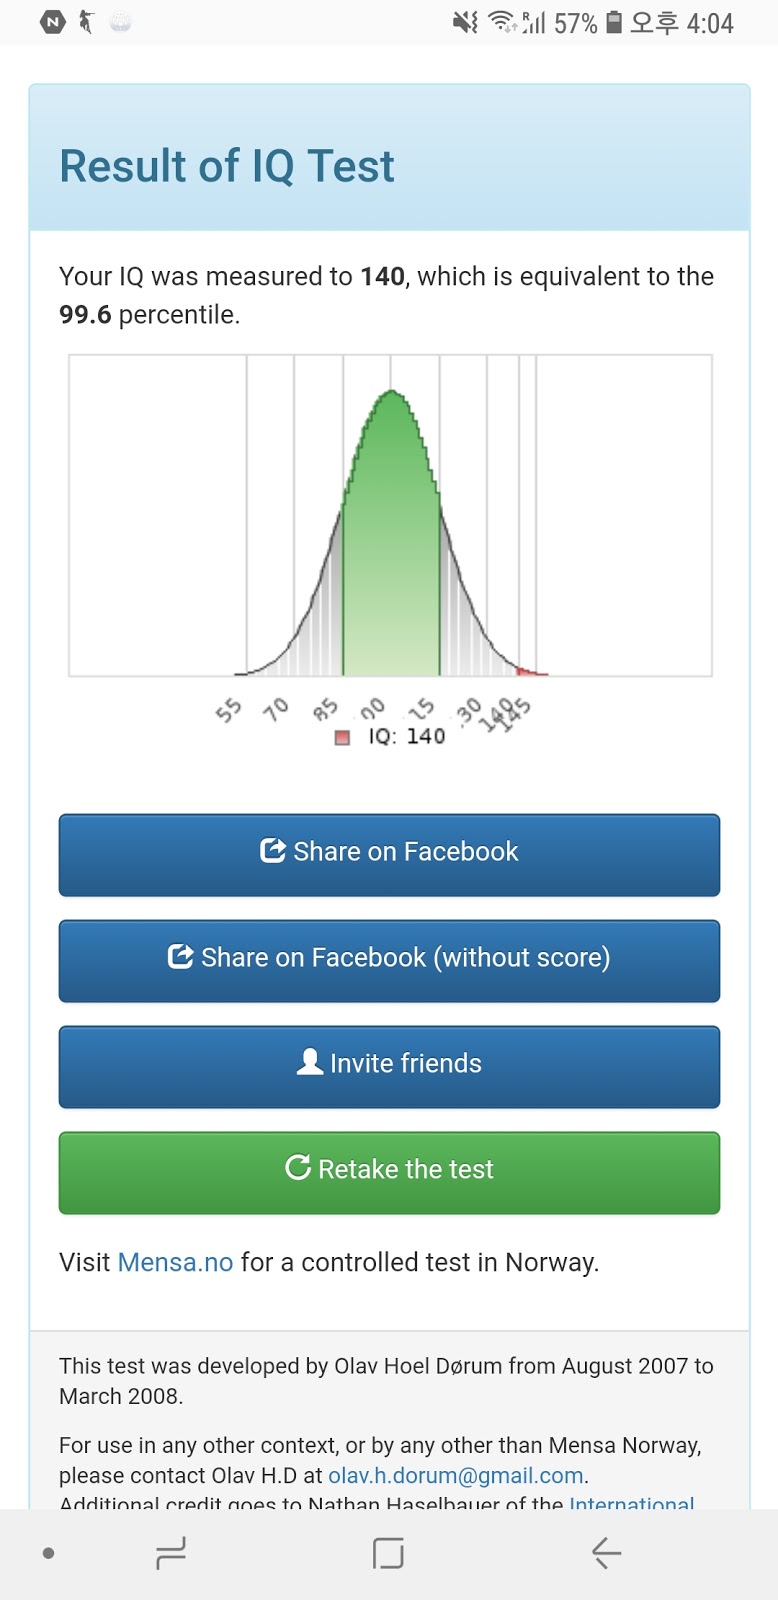Click Share on Facebook (without score)
Viewport: 778px width, 1600px height.
(389, 961)
